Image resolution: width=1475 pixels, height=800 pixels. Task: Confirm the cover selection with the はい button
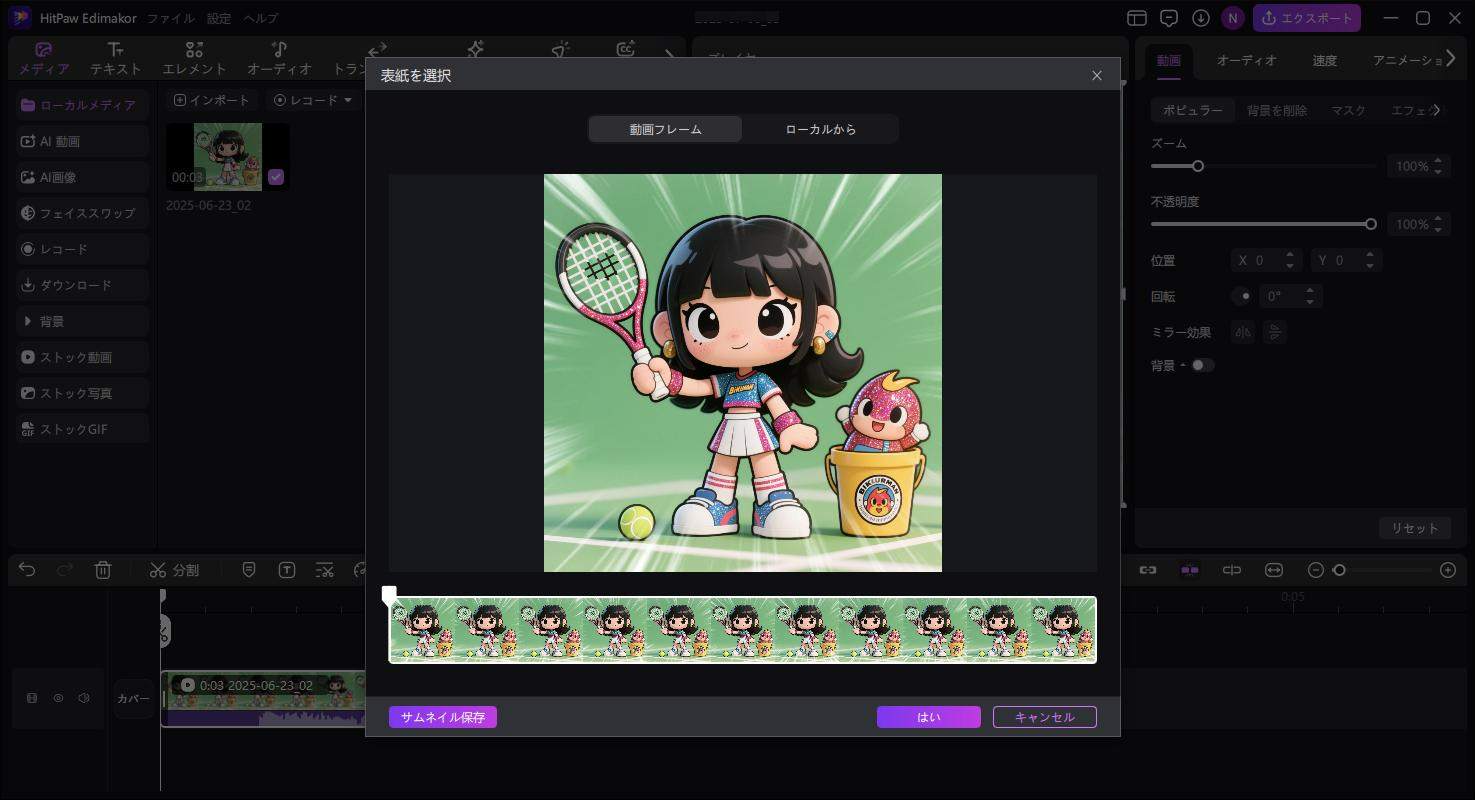tap(928, 717)
